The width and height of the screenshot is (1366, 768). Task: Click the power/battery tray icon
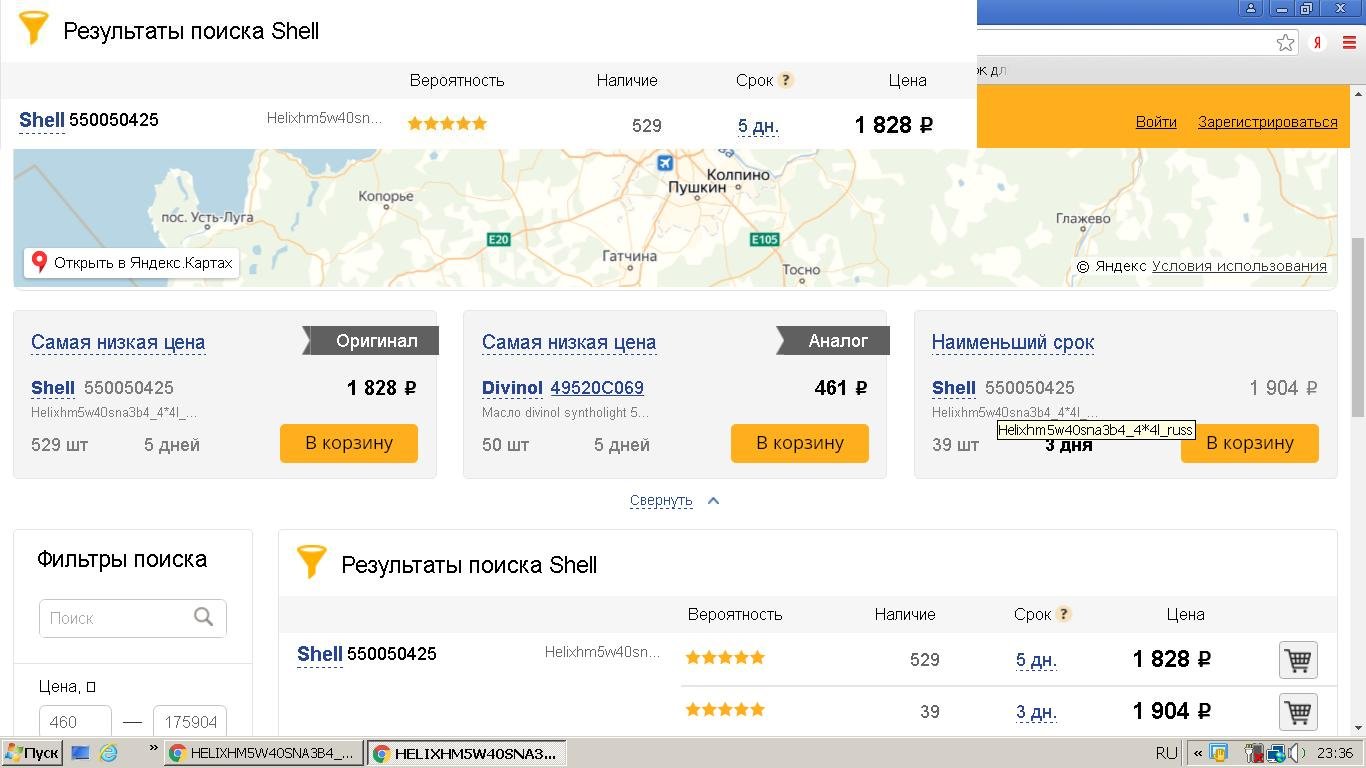pos(1256,753)
